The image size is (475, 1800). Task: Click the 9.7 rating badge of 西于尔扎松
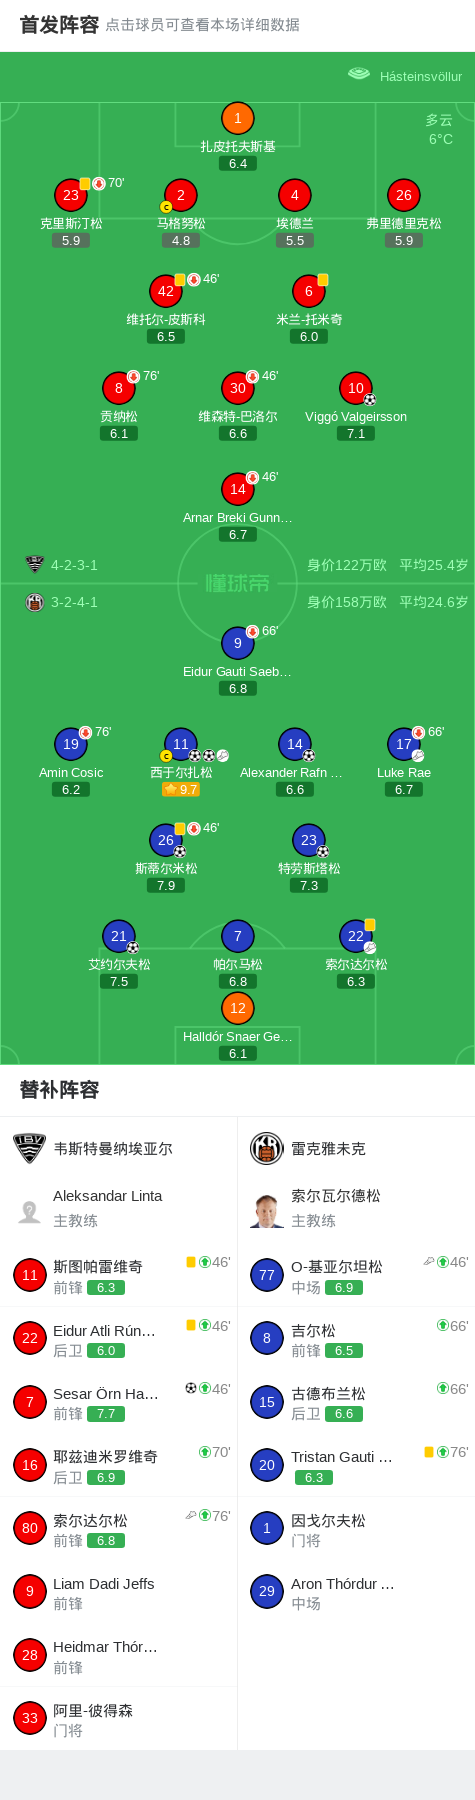[x=181, y=789]
